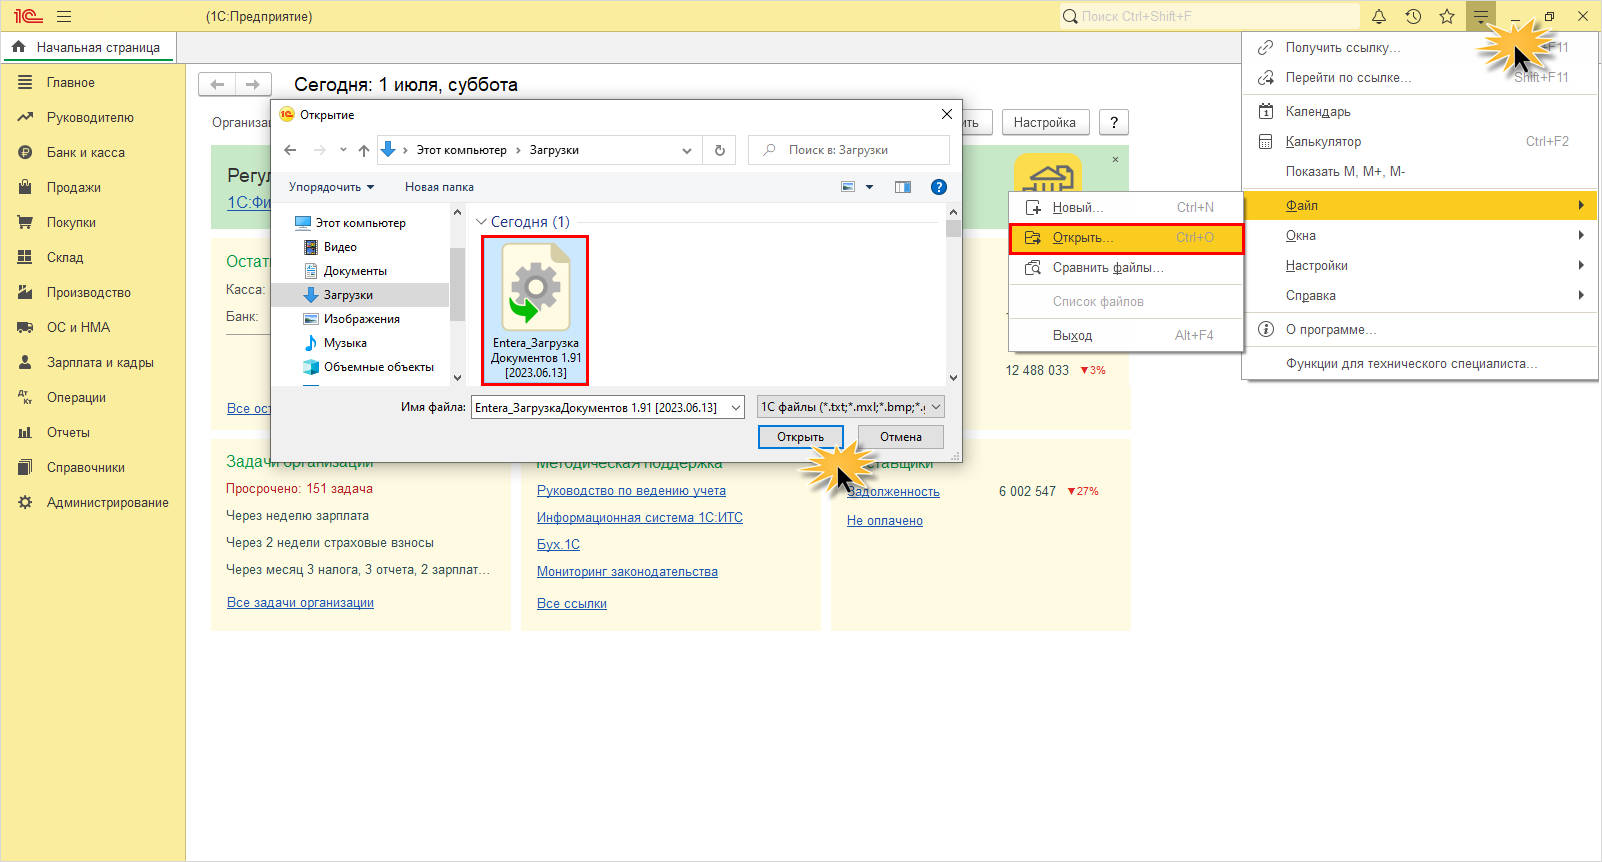
Task: Open the service menu icon in title bar
Action: click(1481, 16)
